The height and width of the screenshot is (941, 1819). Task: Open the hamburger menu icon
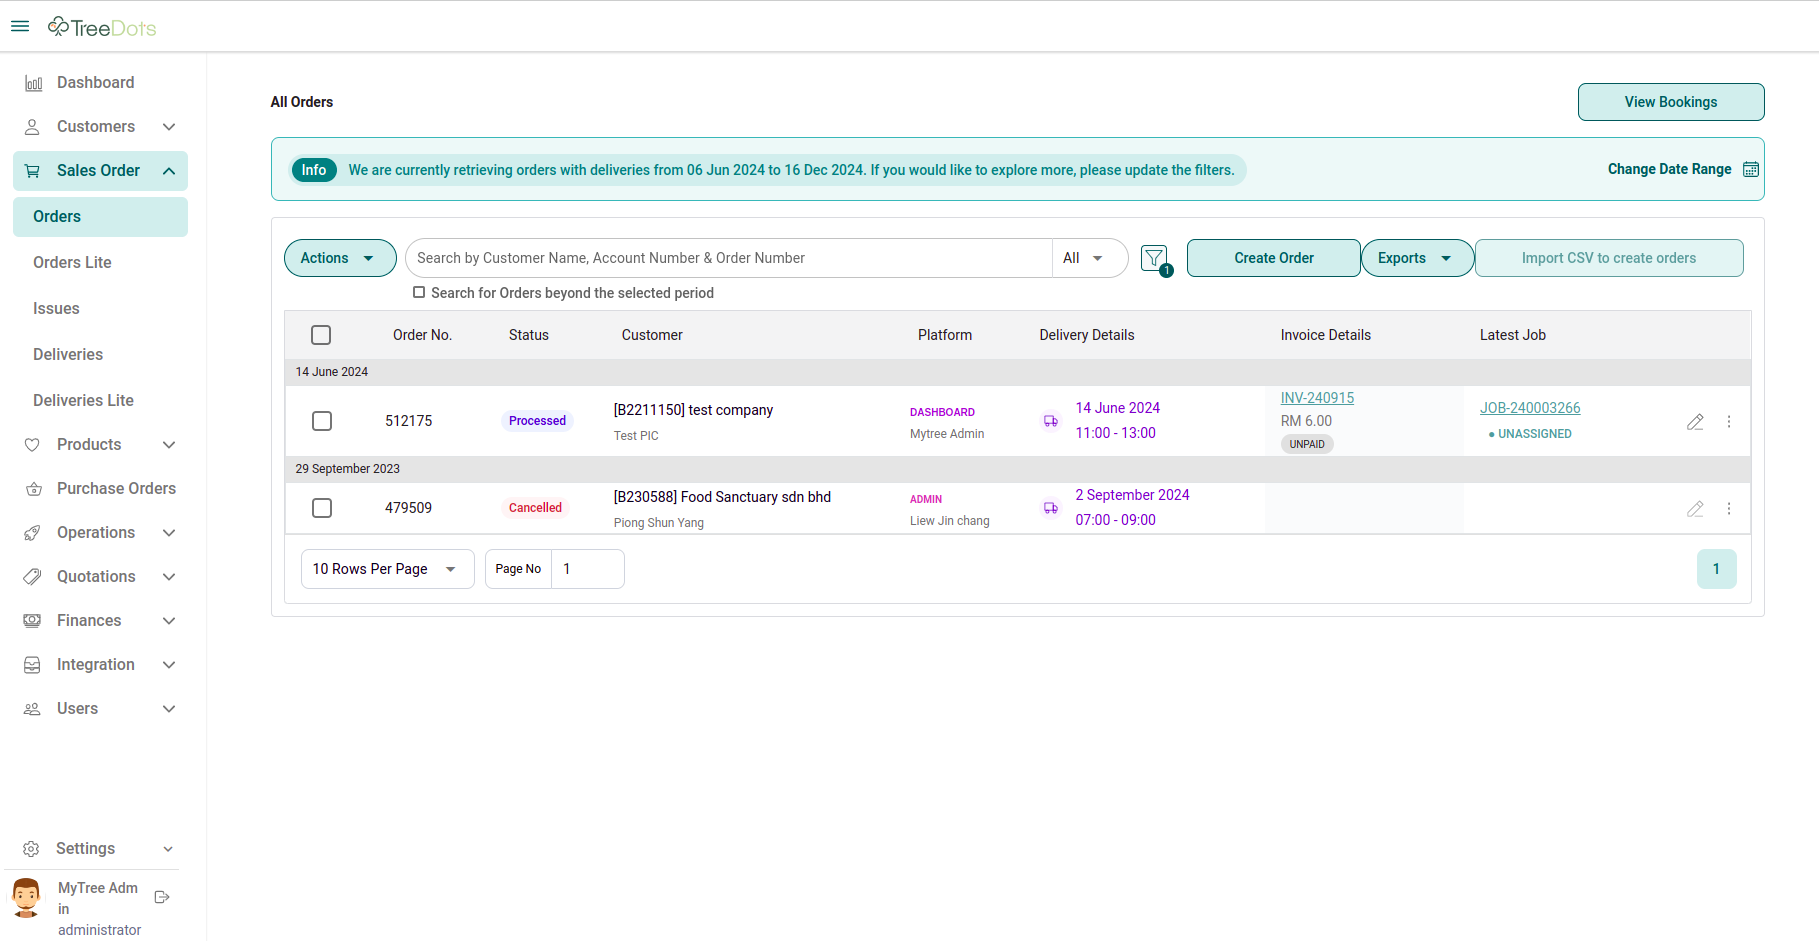20,26
